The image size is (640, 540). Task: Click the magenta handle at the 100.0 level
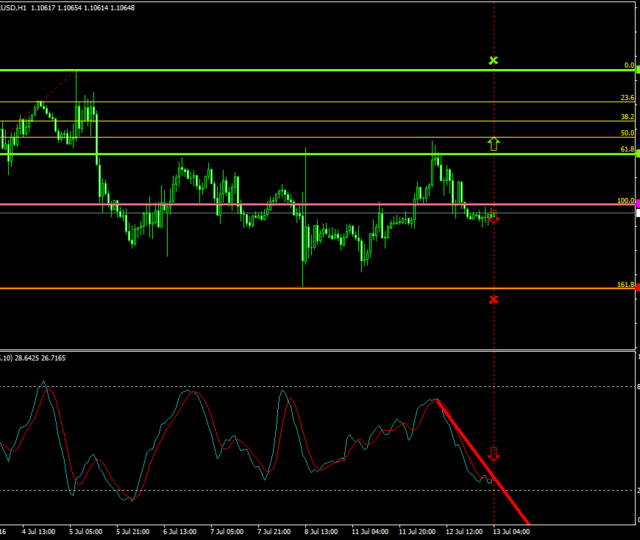(x=636, y=204)
